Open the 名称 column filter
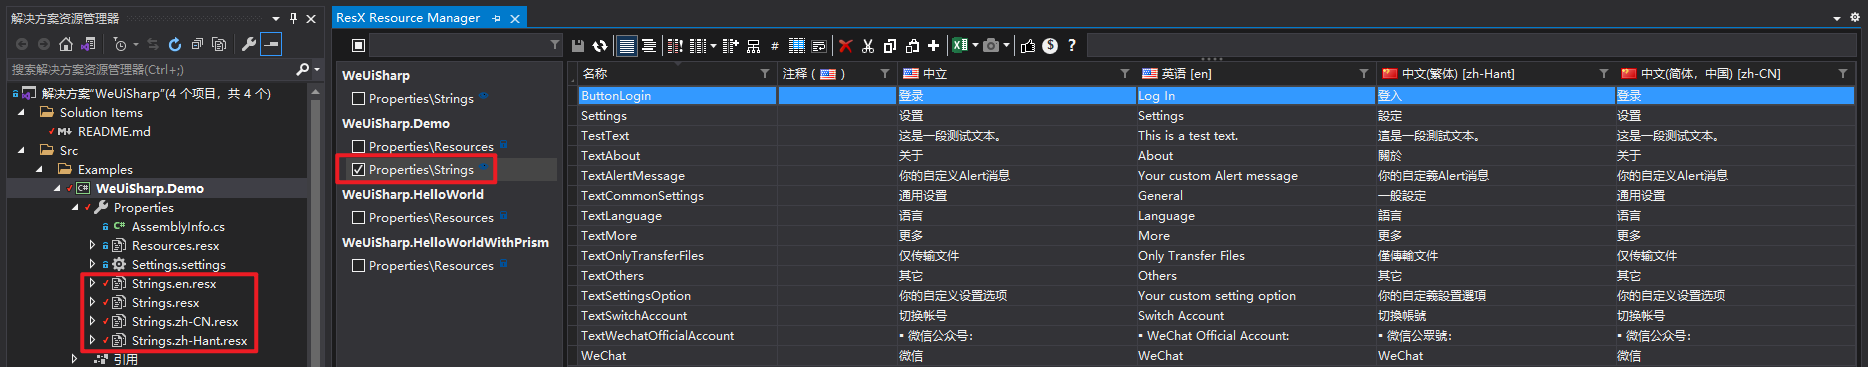 765,73
